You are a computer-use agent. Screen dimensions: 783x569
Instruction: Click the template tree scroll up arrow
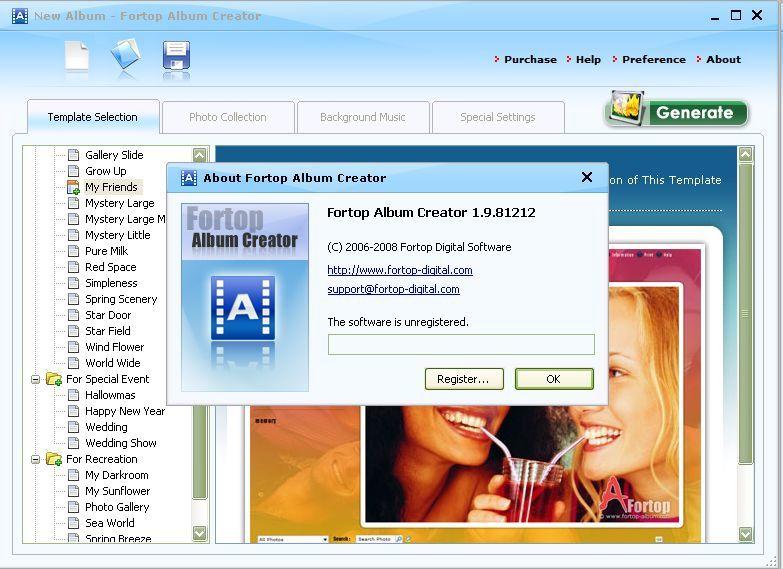200,155
